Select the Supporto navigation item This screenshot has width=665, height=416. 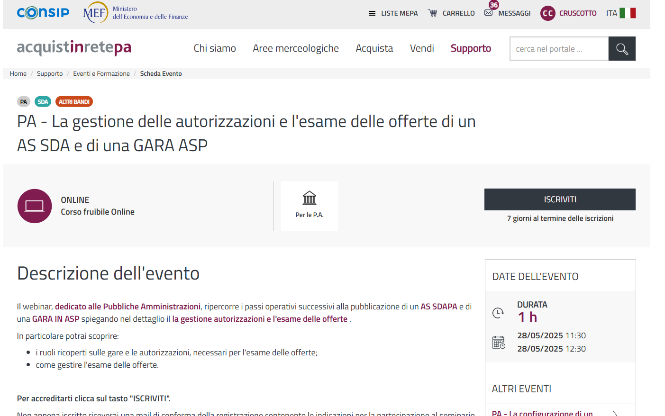[470, 48]
